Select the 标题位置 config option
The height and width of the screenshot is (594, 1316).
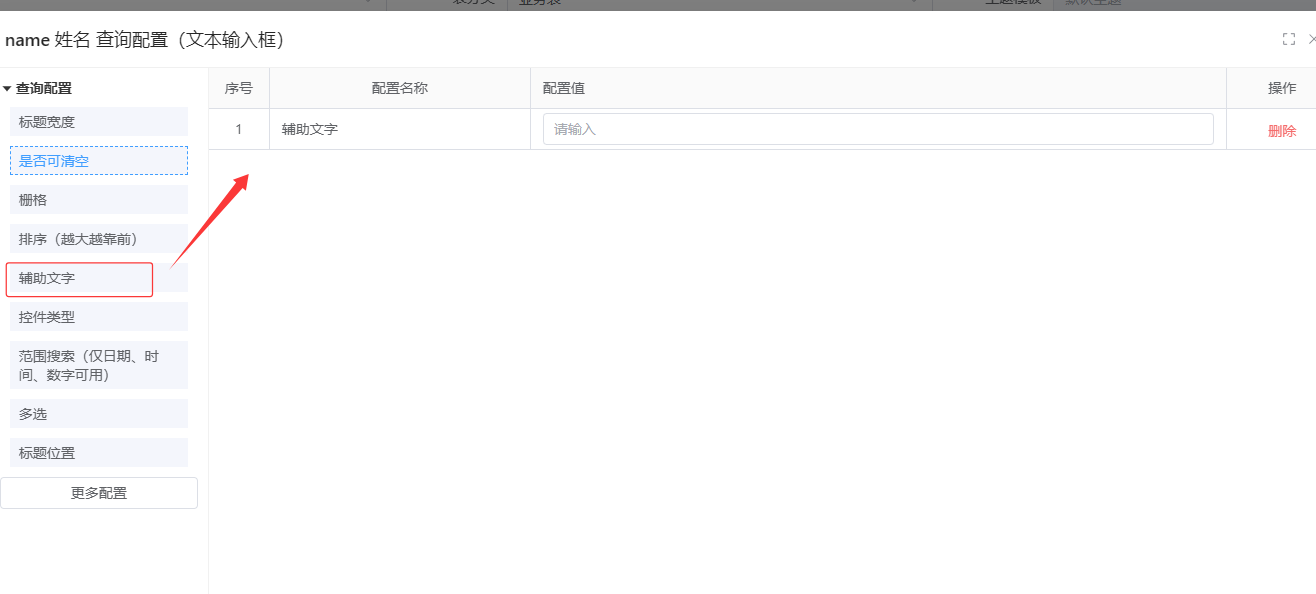[99, 453]
